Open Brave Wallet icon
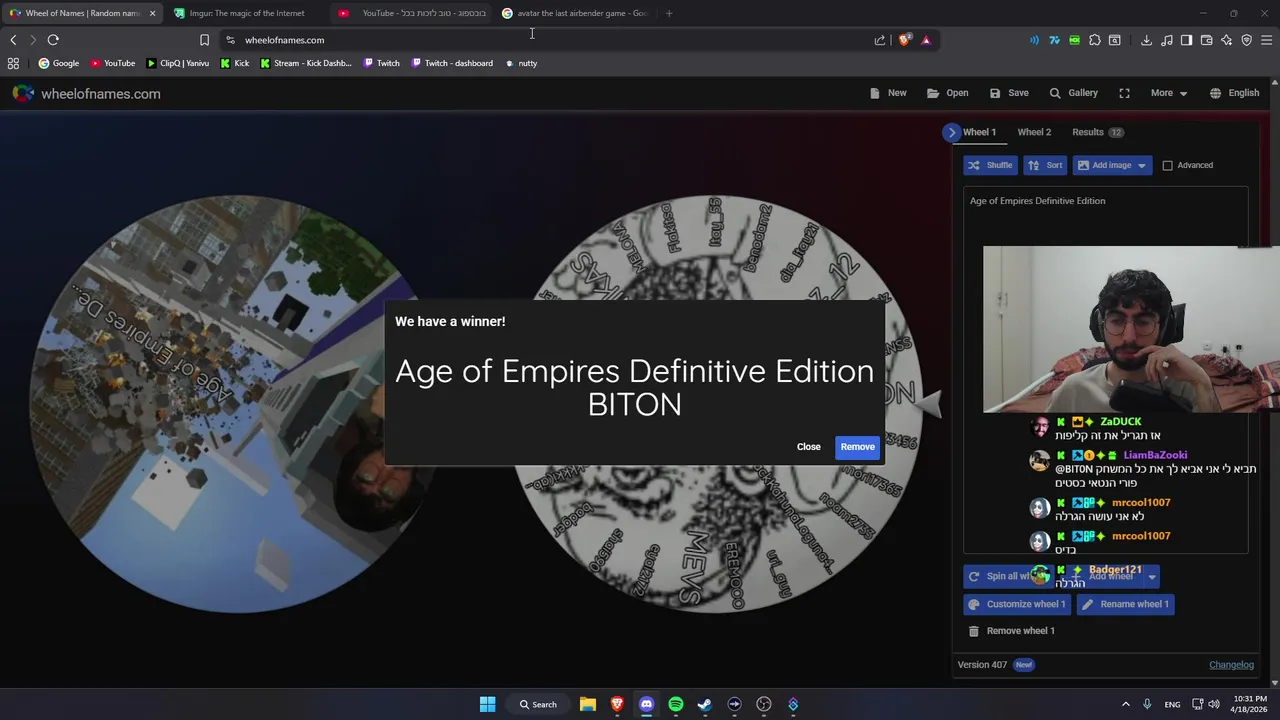Image resolution: width=1280 pixels, height=720 pixels. coord(1206,40)
